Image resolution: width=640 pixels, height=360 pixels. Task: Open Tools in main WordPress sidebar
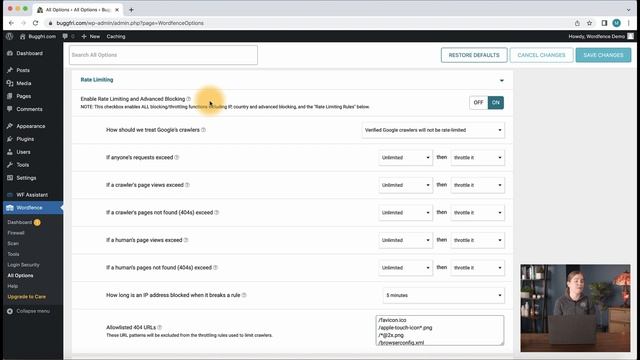[22, 165]
